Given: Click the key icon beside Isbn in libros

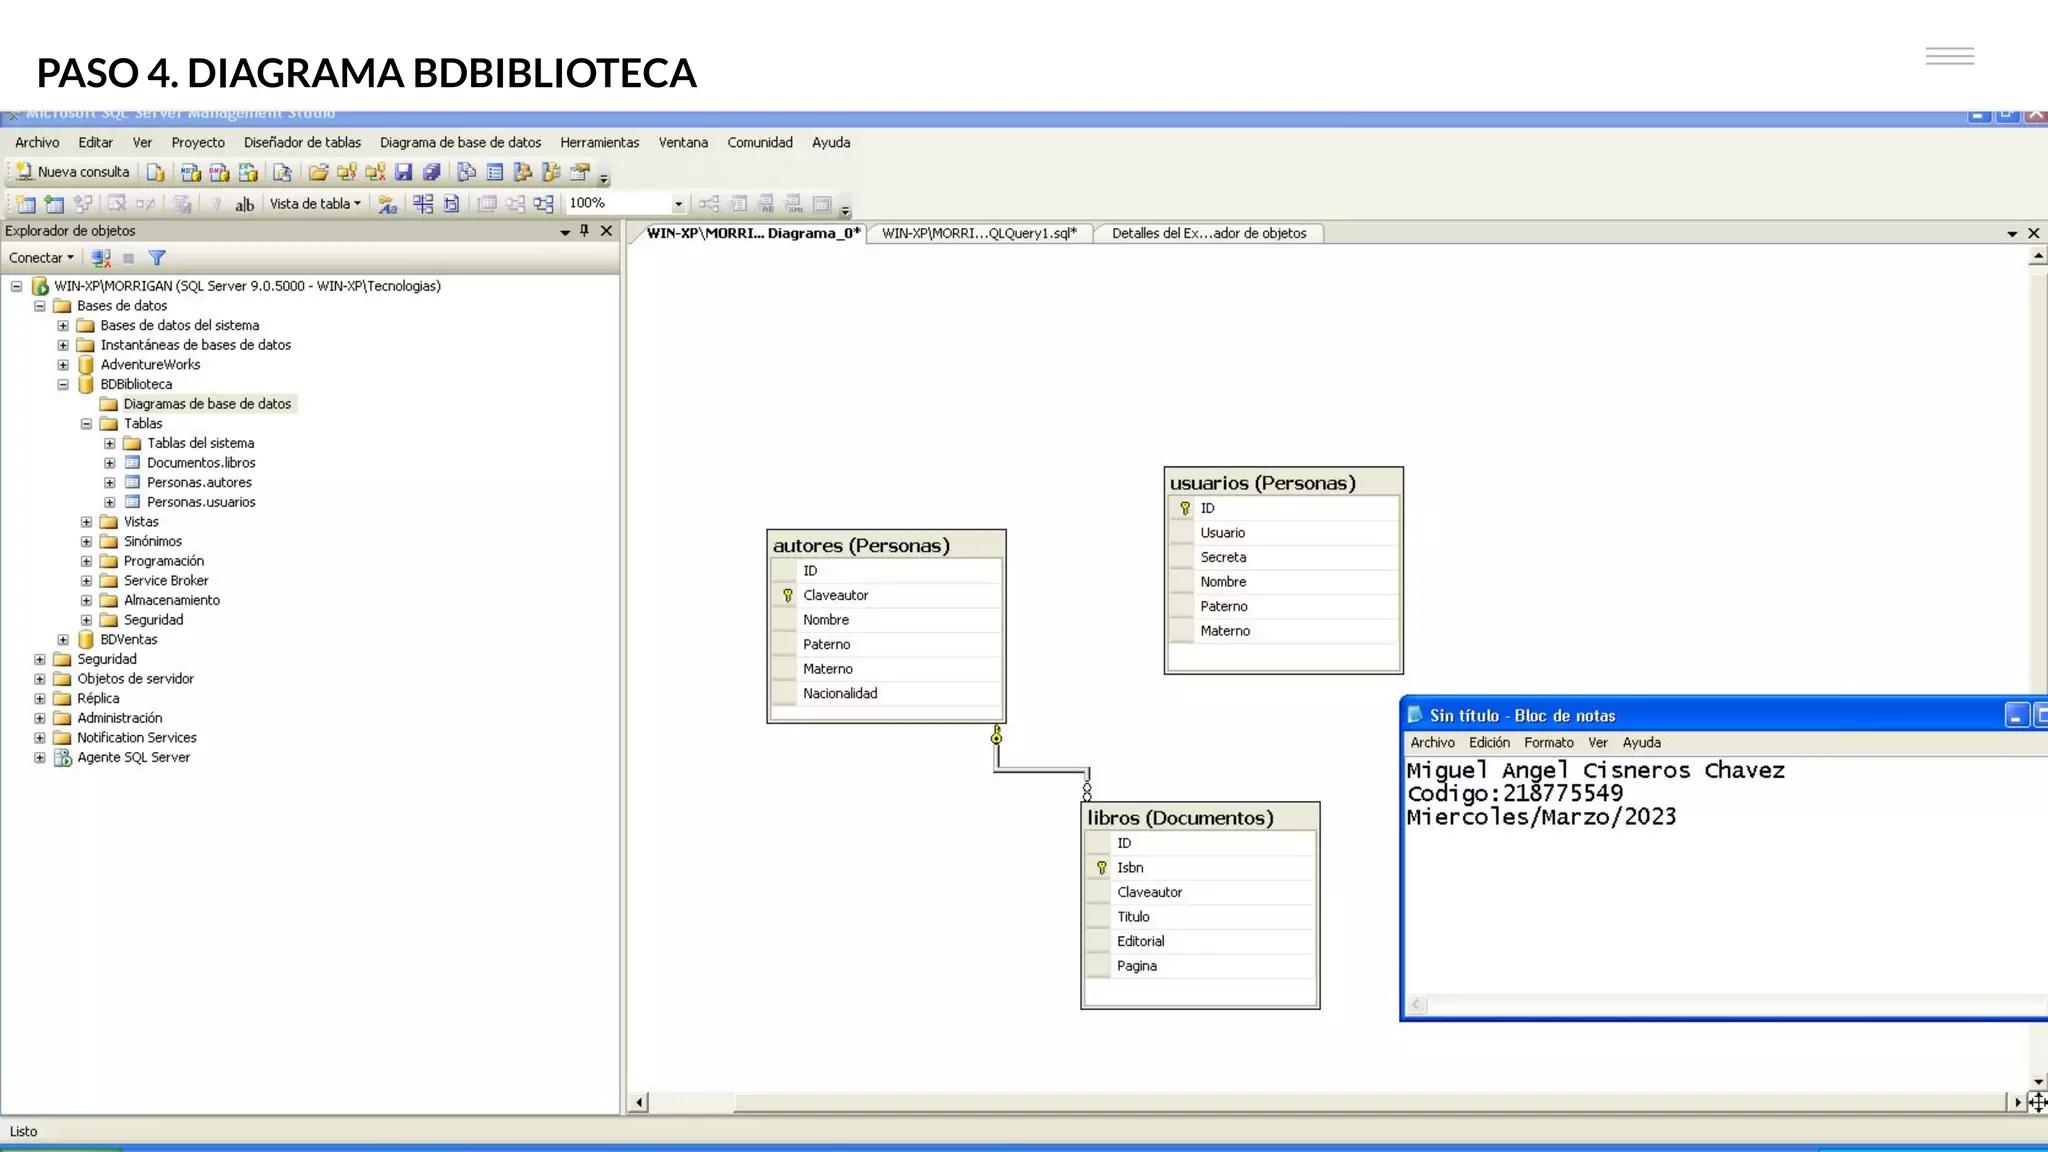Looking at the screenshot, I should [1101, 867].
